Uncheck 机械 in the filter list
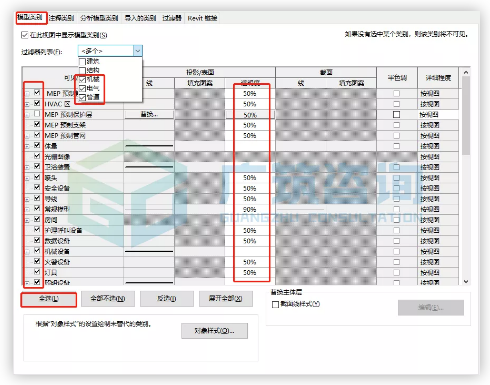The image size is (490, 385). point(82,79)
